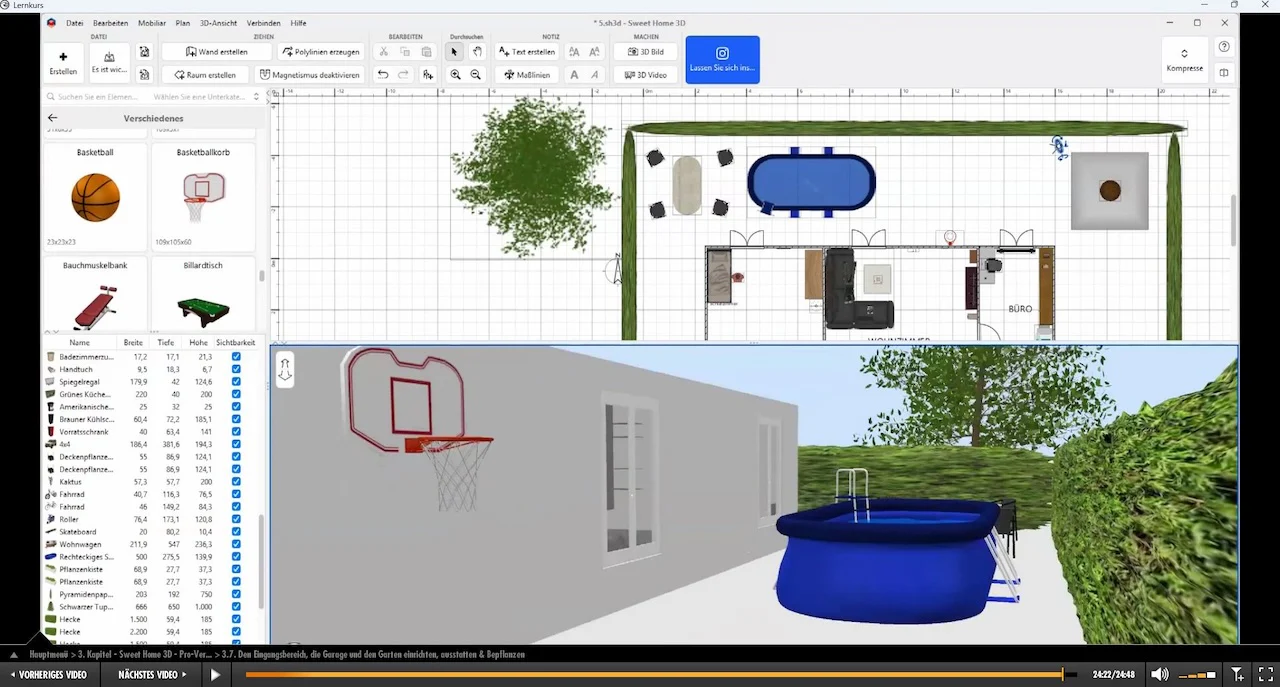Click Wand erstellen button
This screenshot has width=1280, height=687.
(x=217, y=52)
